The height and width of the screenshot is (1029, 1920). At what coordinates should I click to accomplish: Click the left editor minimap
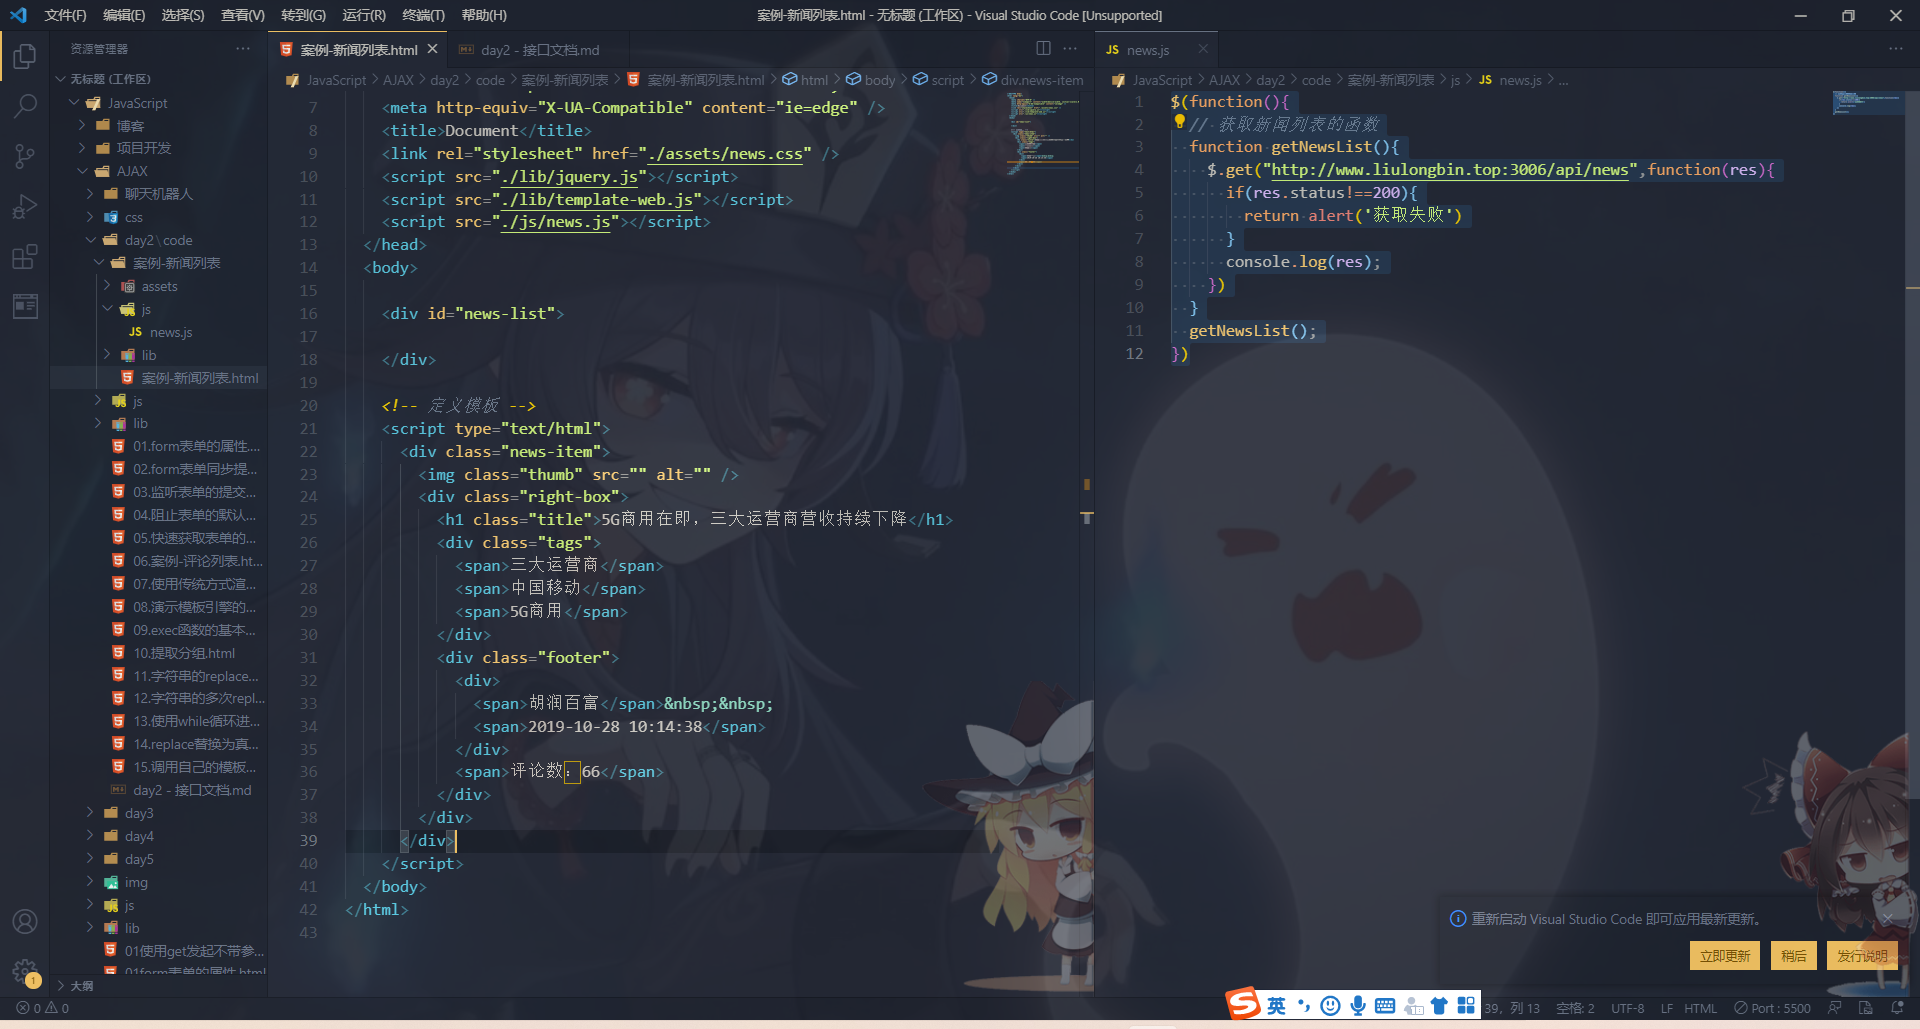[x=1043, y=133]
